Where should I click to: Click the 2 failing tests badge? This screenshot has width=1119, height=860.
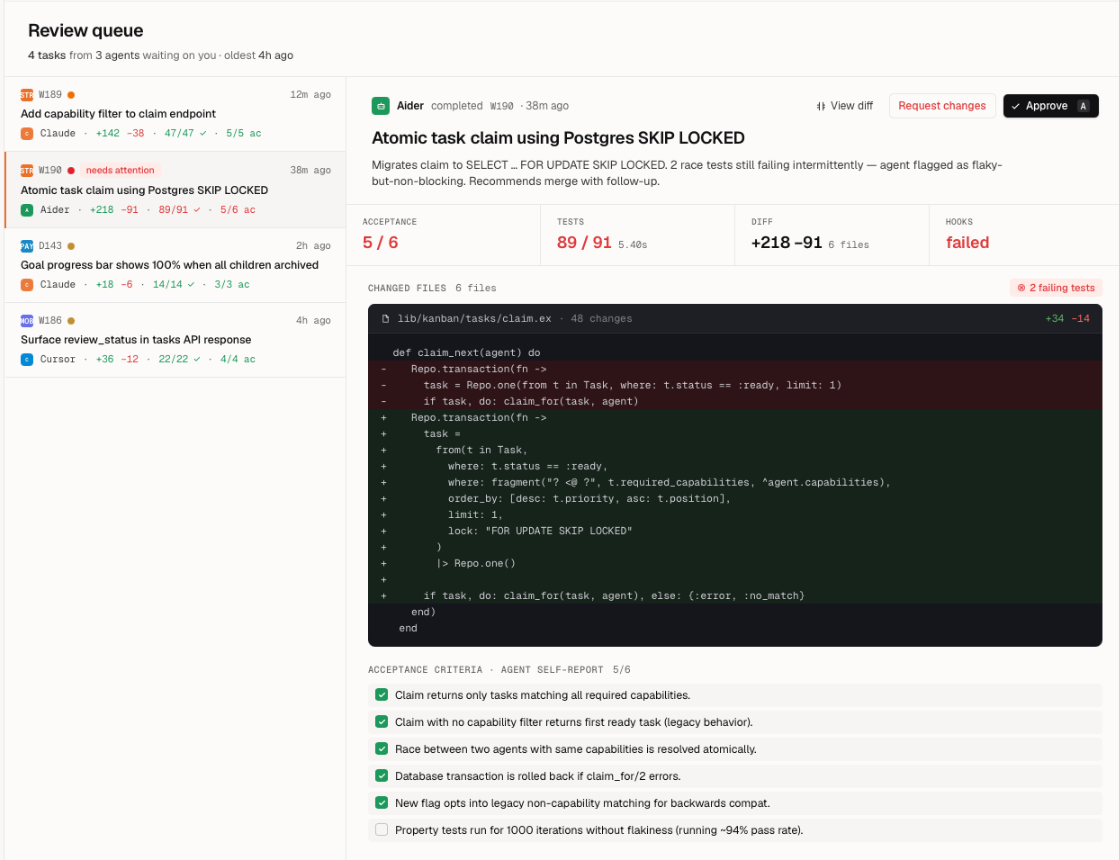[1056, 288]
